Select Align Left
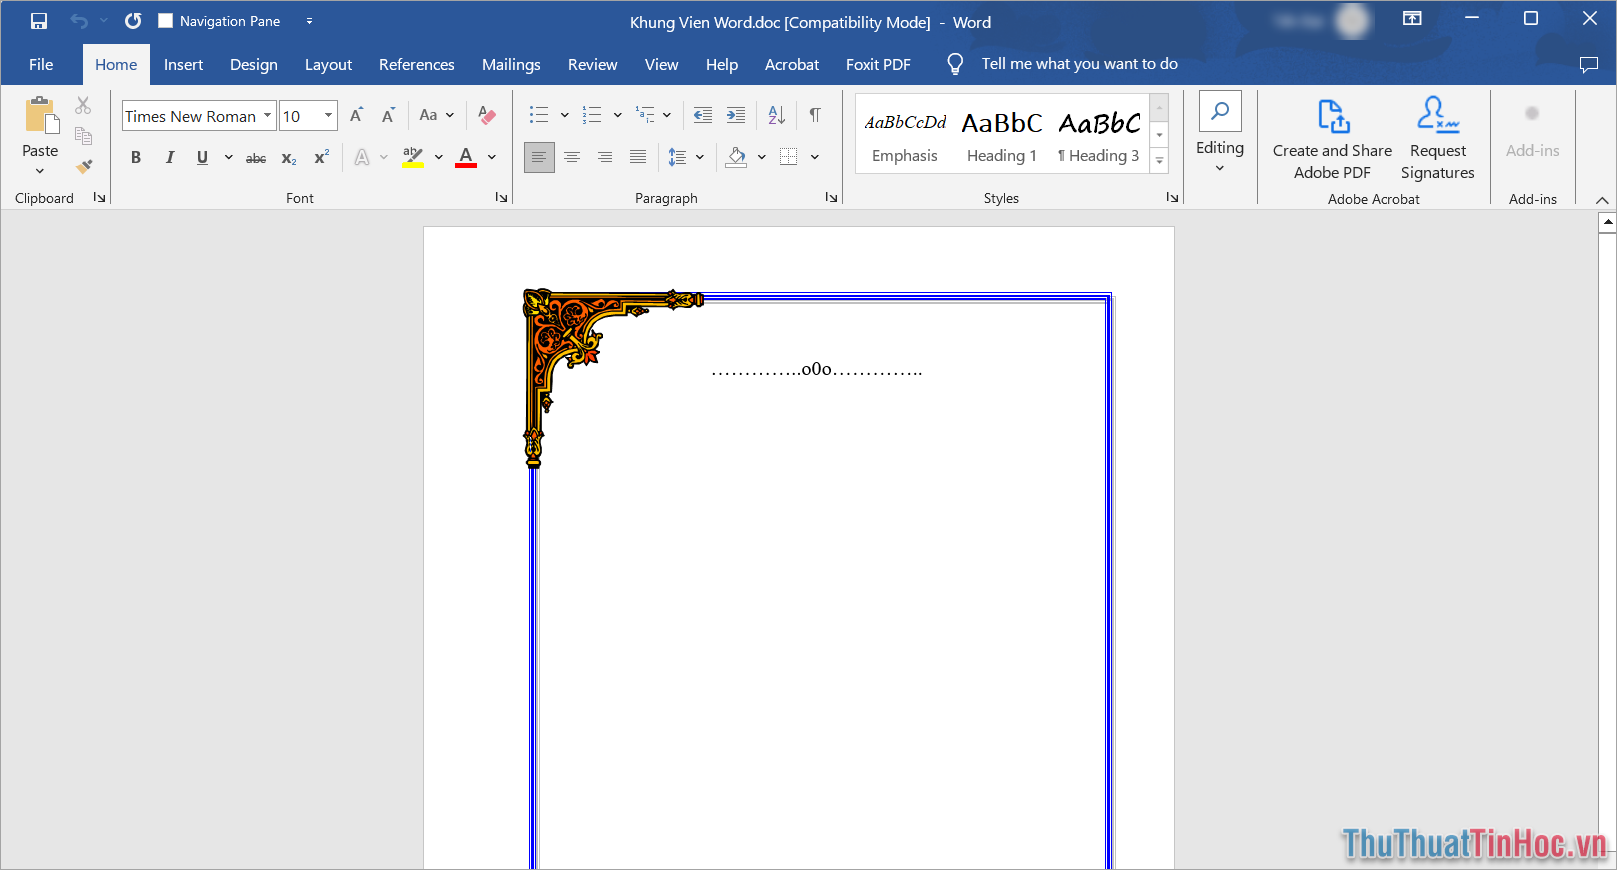This screenshot has width=1617, height=870. point(539,157)
